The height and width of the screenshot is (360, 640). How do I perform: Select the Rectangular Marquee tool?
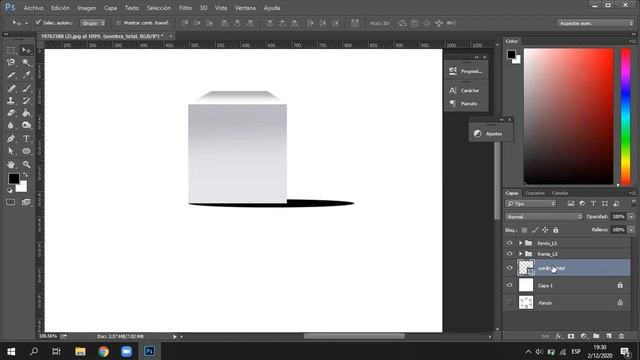(11, 50)
